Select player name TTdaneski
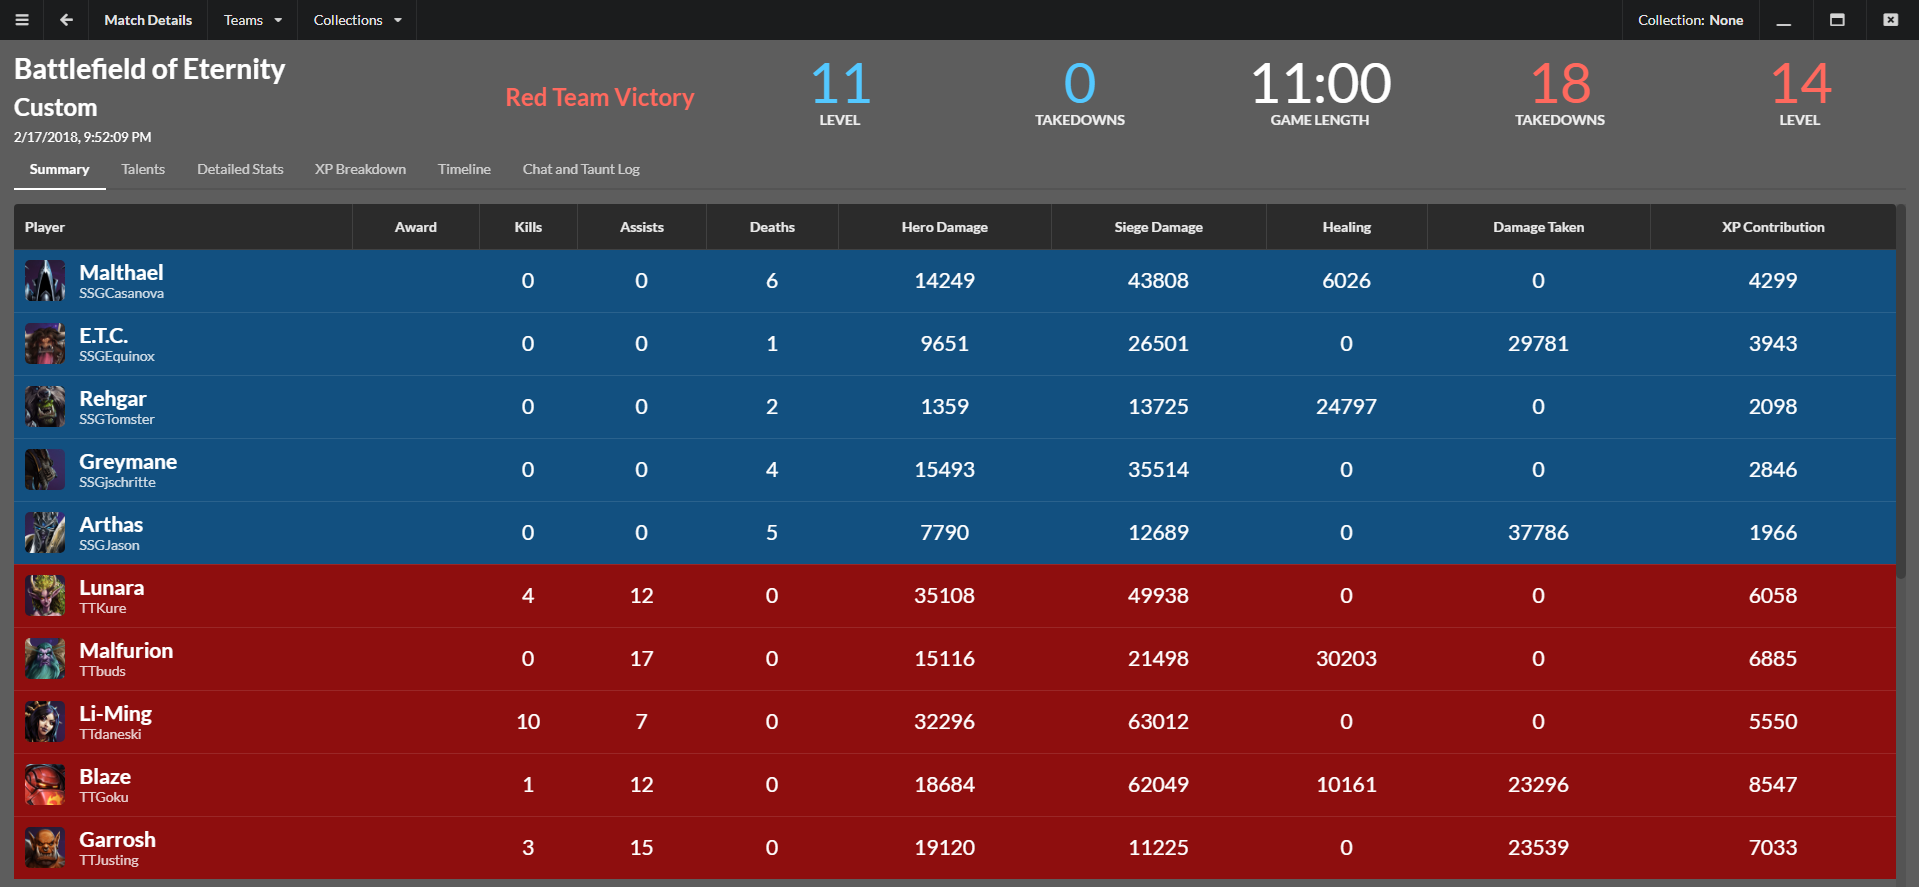This screenshot has width=1919, height=887. (111, 735)
